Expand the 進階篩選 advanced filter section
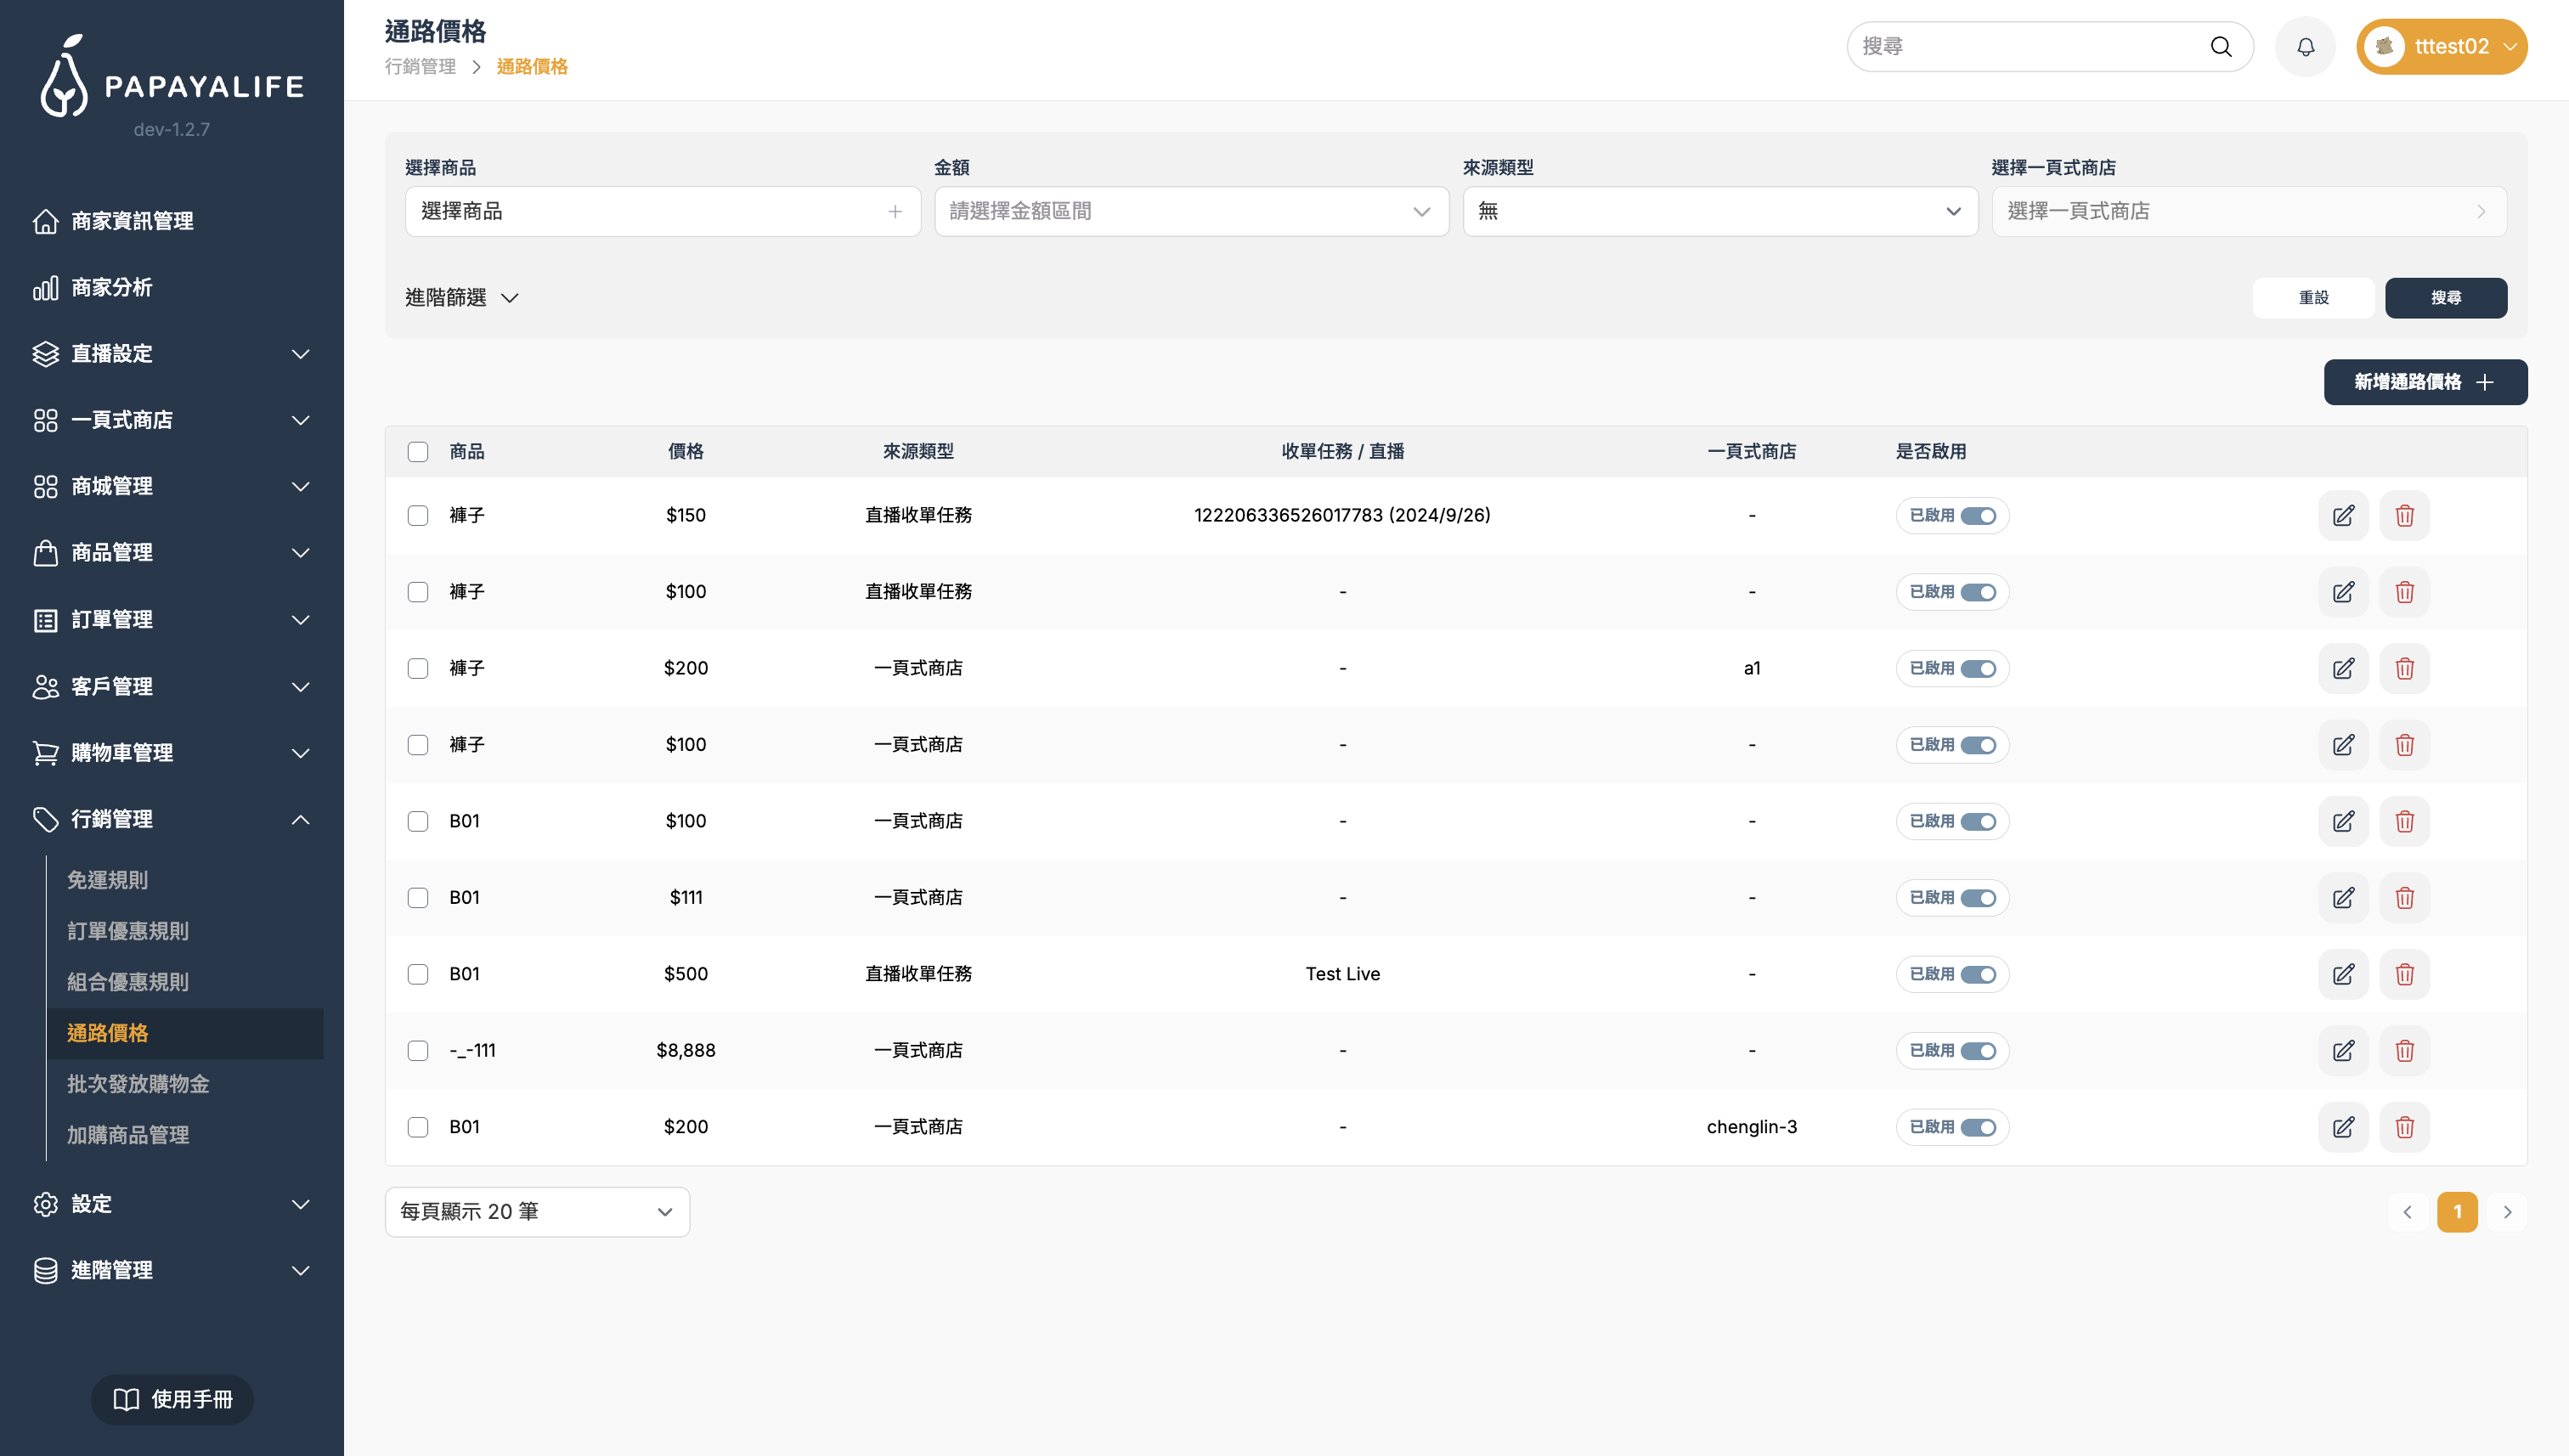This screenshot has width=2569, height=1456. click(462, 298)
